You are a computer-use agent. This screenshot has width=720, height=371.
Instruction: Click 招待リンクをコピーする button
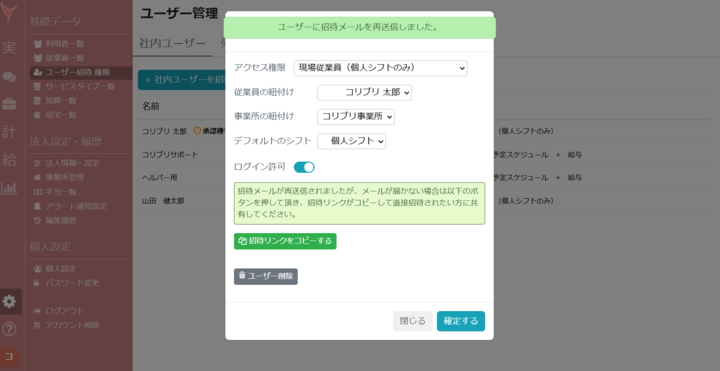click(285, 241)
